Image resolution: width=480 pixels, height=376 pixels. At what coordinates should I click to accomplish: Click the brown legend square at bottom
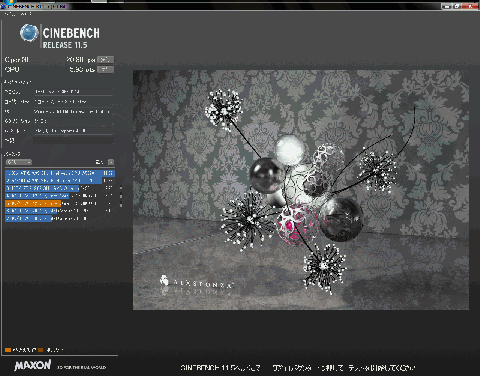pyautogui.click(x=41, y=350)
